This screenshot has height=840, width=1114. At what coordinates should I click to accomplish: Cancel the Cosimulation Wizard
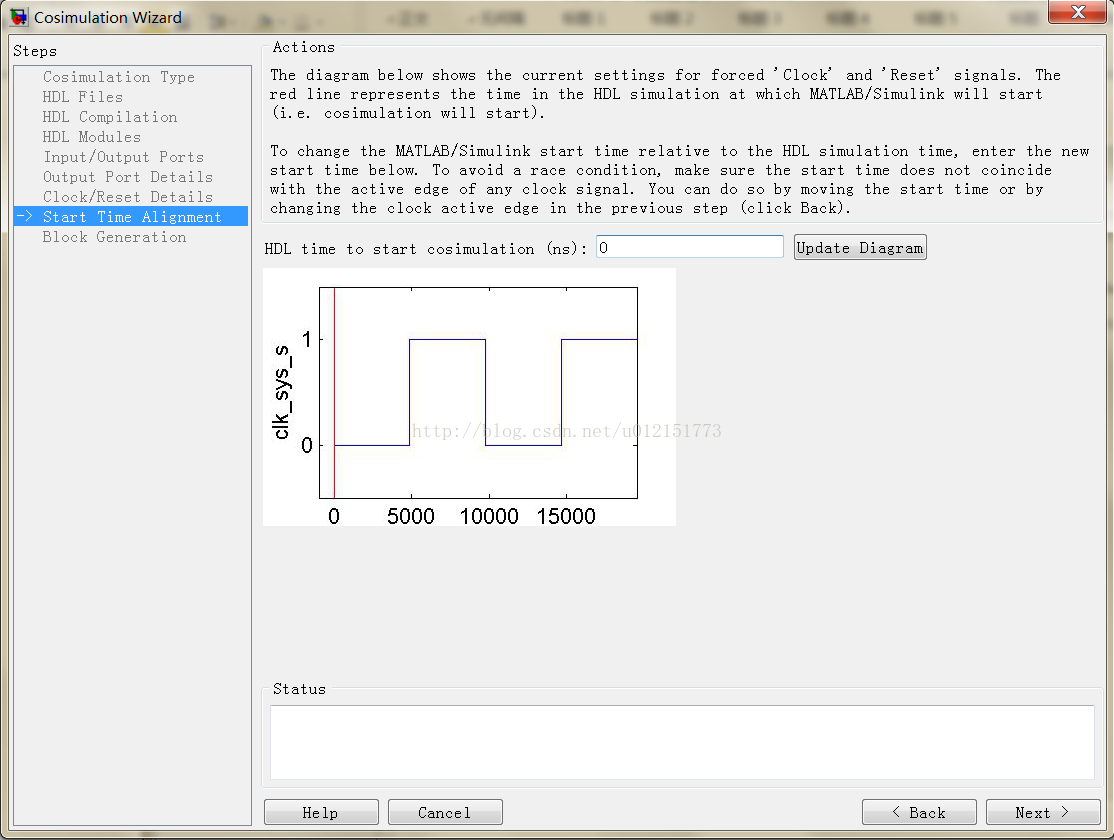pyautogui.click(x=445, y=812)
